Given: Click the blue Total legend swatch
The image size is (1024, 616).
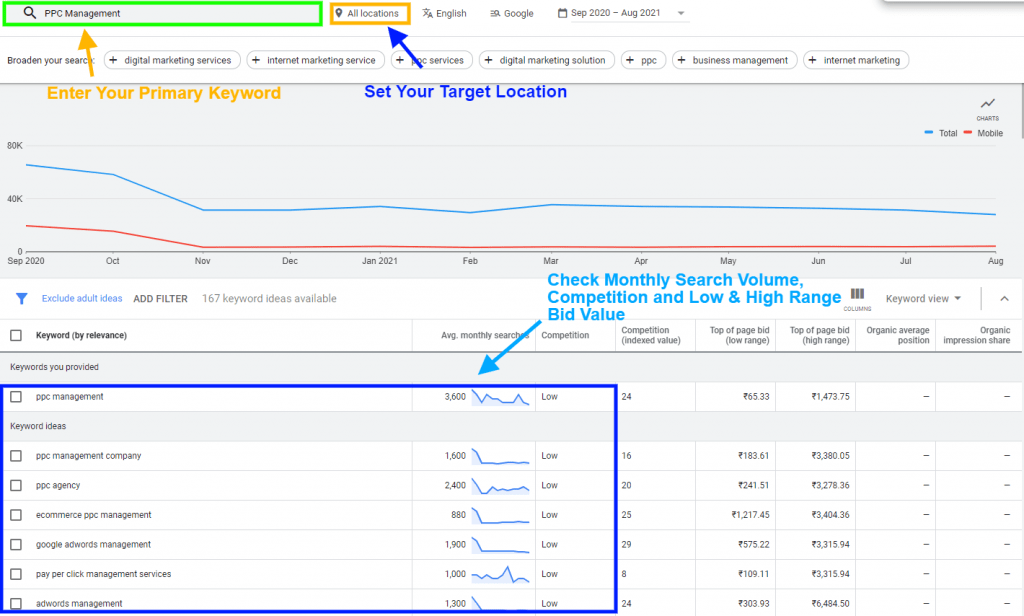Looking at the screenshot, I should pyautogui.click(x=929, y=133).
